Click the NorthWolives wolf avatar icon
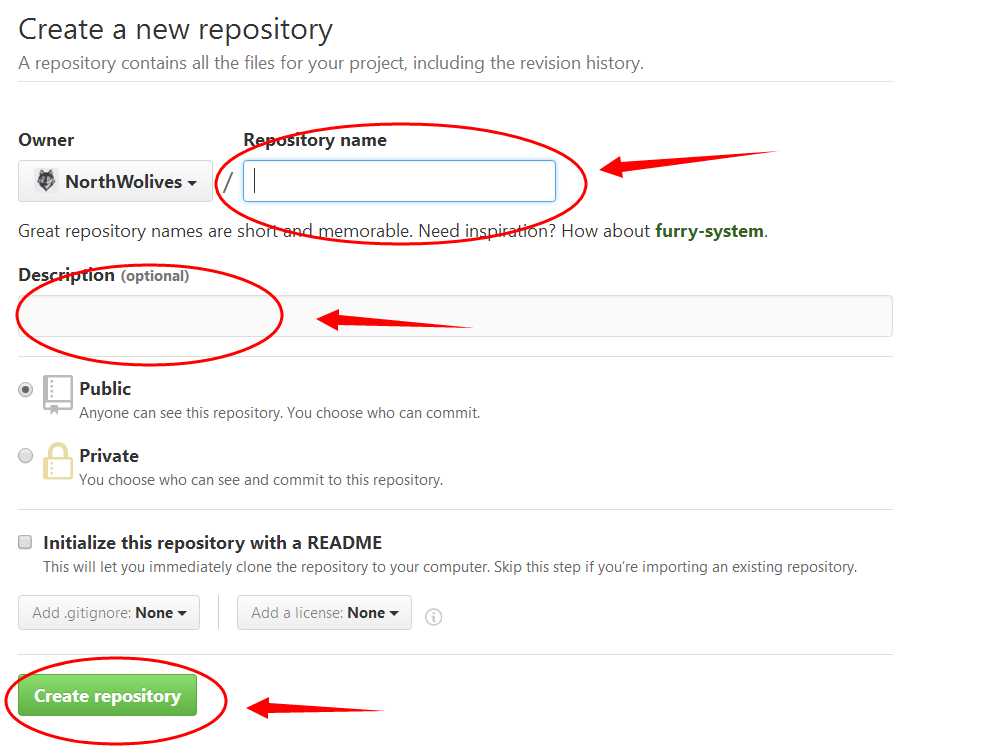984x755 pixels. [x=46, y=181]
